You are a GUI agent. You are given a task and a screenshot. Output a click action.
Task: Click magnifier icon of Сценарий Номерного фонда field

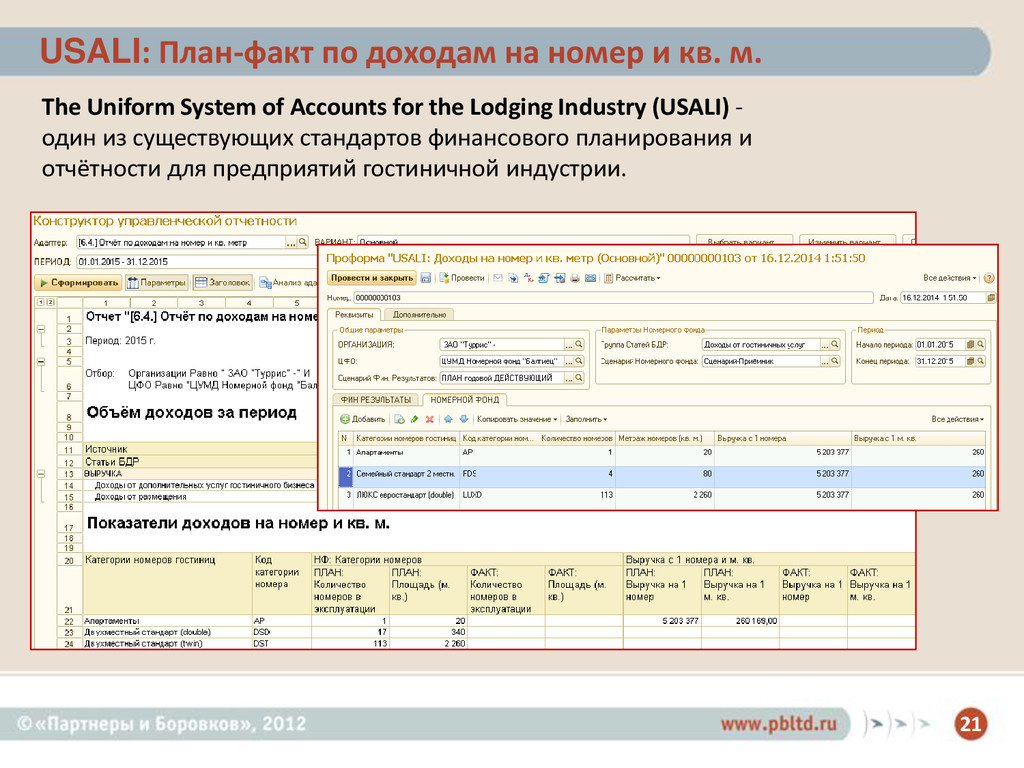[x=835, y=361]
